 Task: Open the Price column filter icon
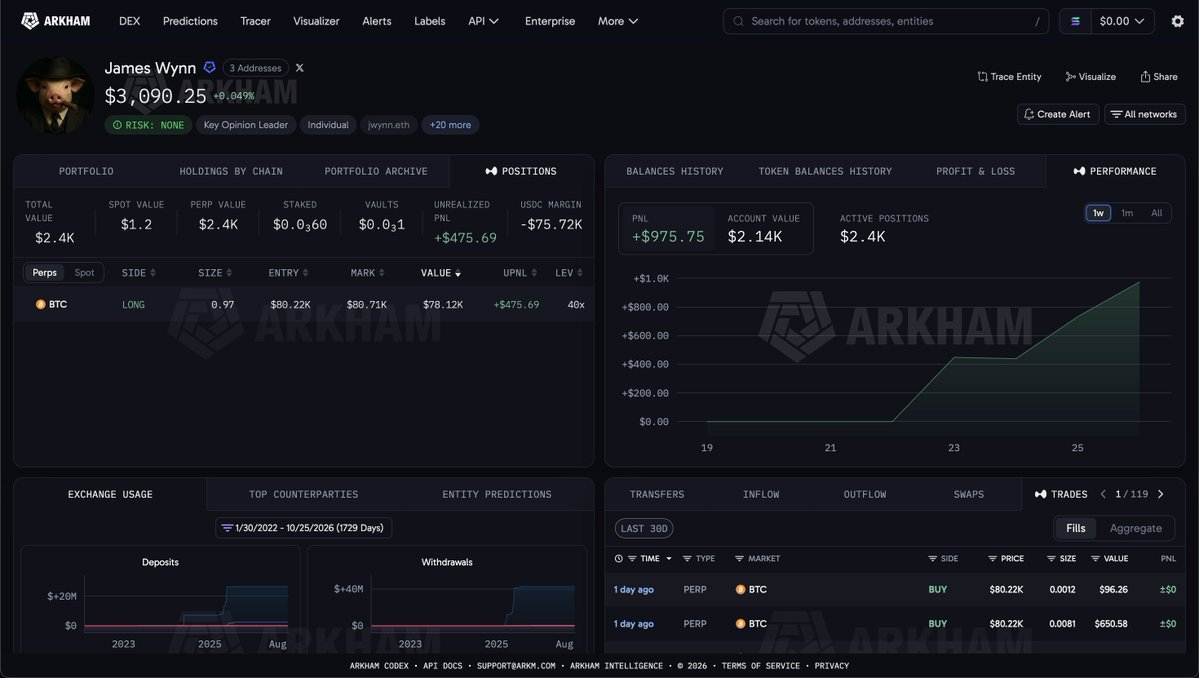993,559
